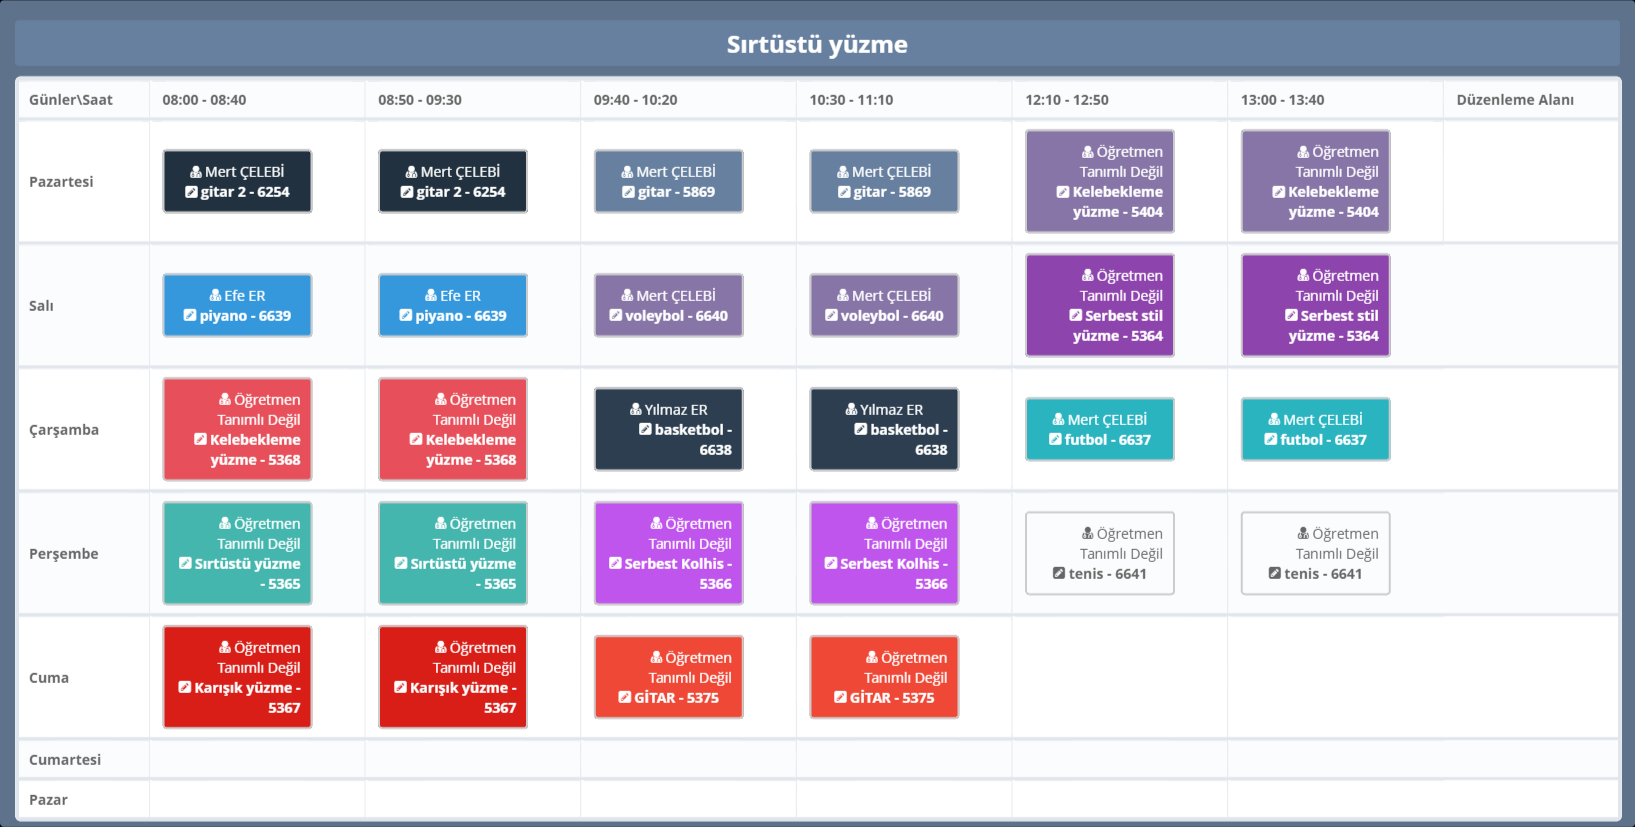Click teacher icon on Cuma 08:50 Karışık yüzme card

440,648
